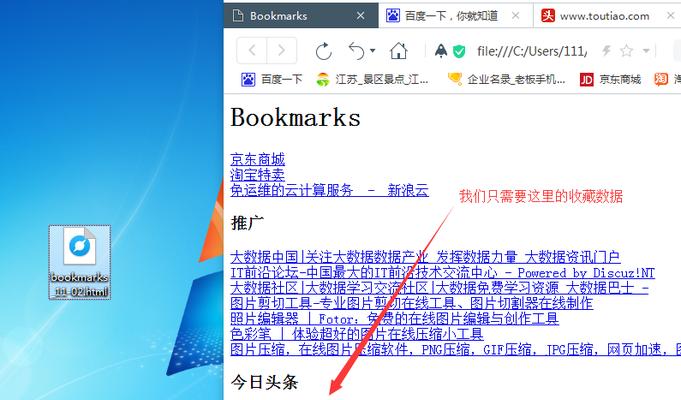Open bookmarks_11-02.html desktop file icon
This screenshot has height=400, width=681.
(x=79, y=262)
